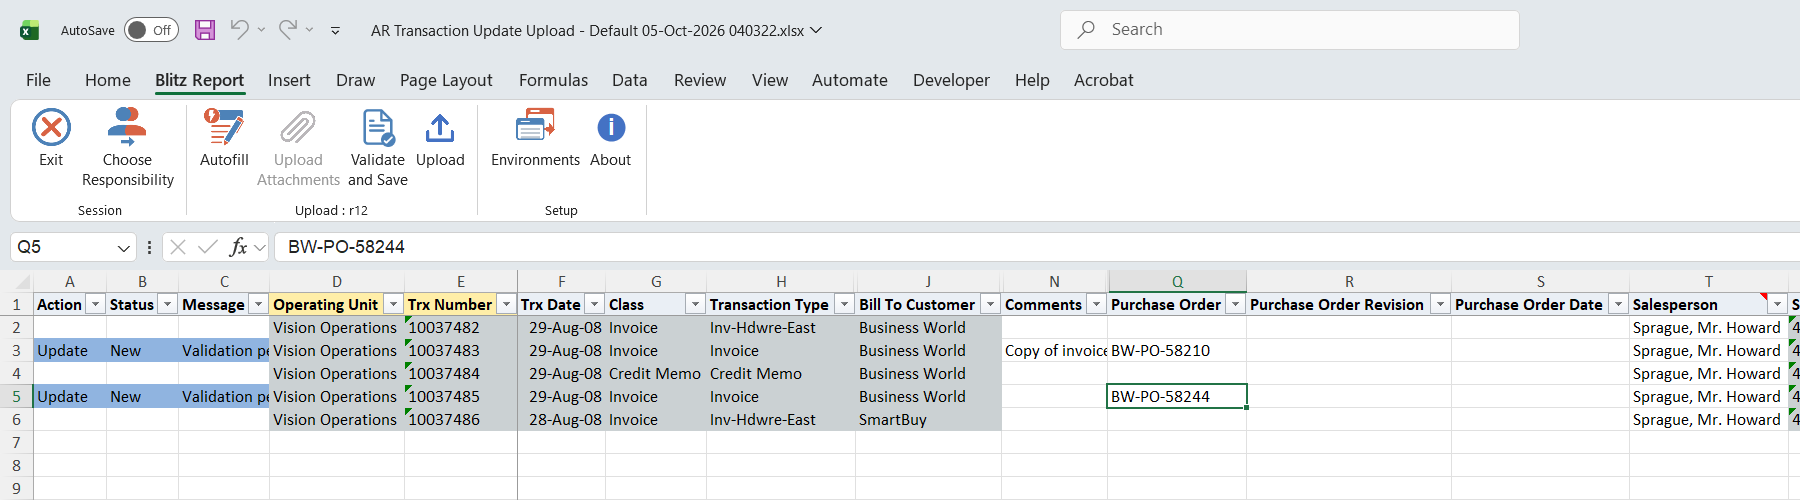Toggle AutoSave switch
The height and width of the screenshot is (500, 1800).
point(151,30)
